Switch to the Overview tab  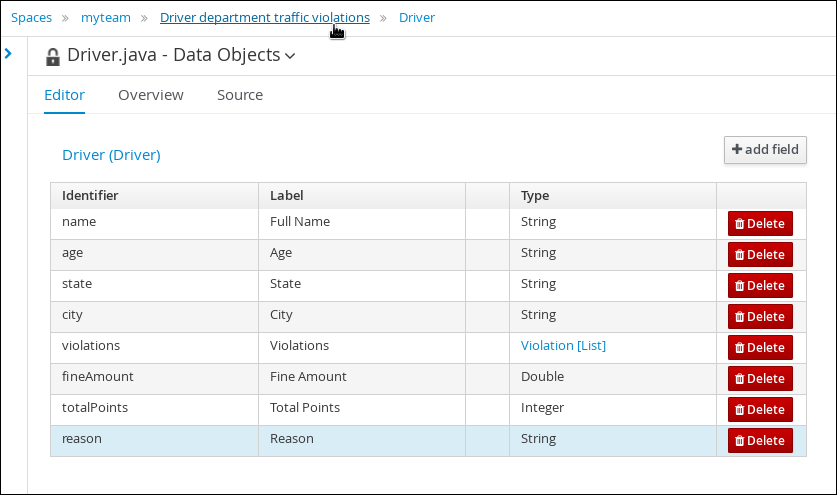(x=151, y=95)
